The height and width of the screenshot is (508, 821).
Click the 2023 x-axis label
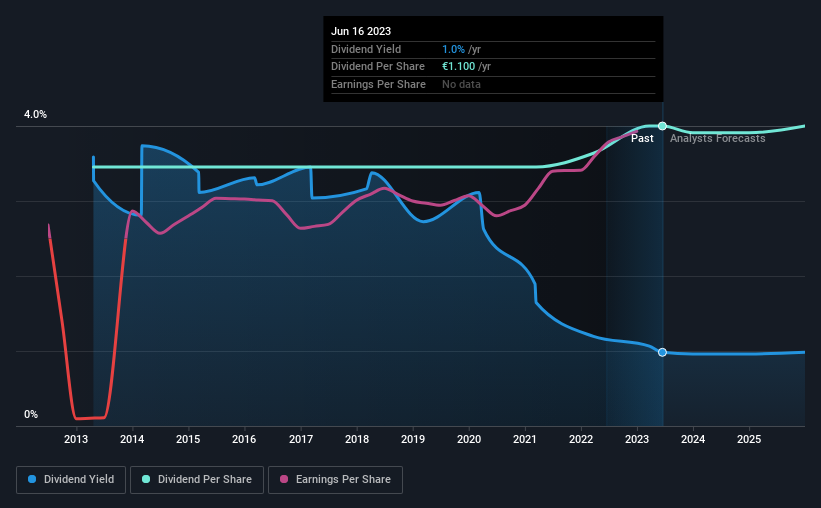pyautogui.click(x=637, y=439)
